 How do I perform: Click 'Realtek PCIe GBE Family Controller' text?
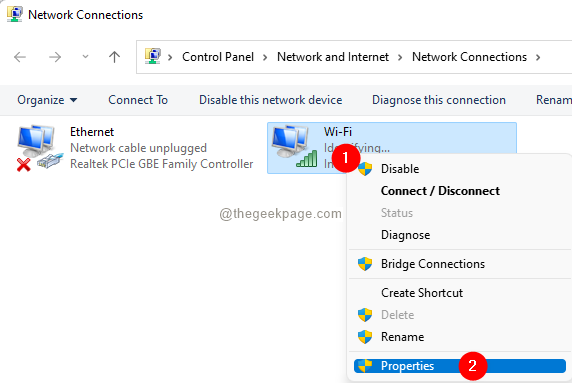[162, 164]
